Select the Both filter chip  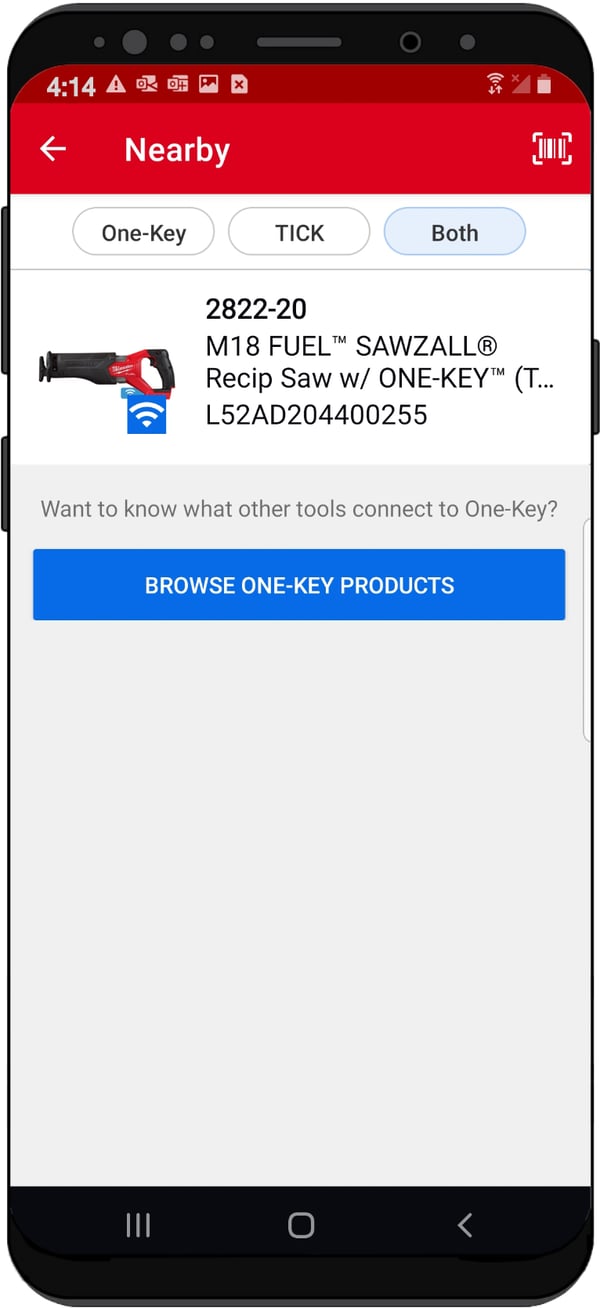click(454, 233)
